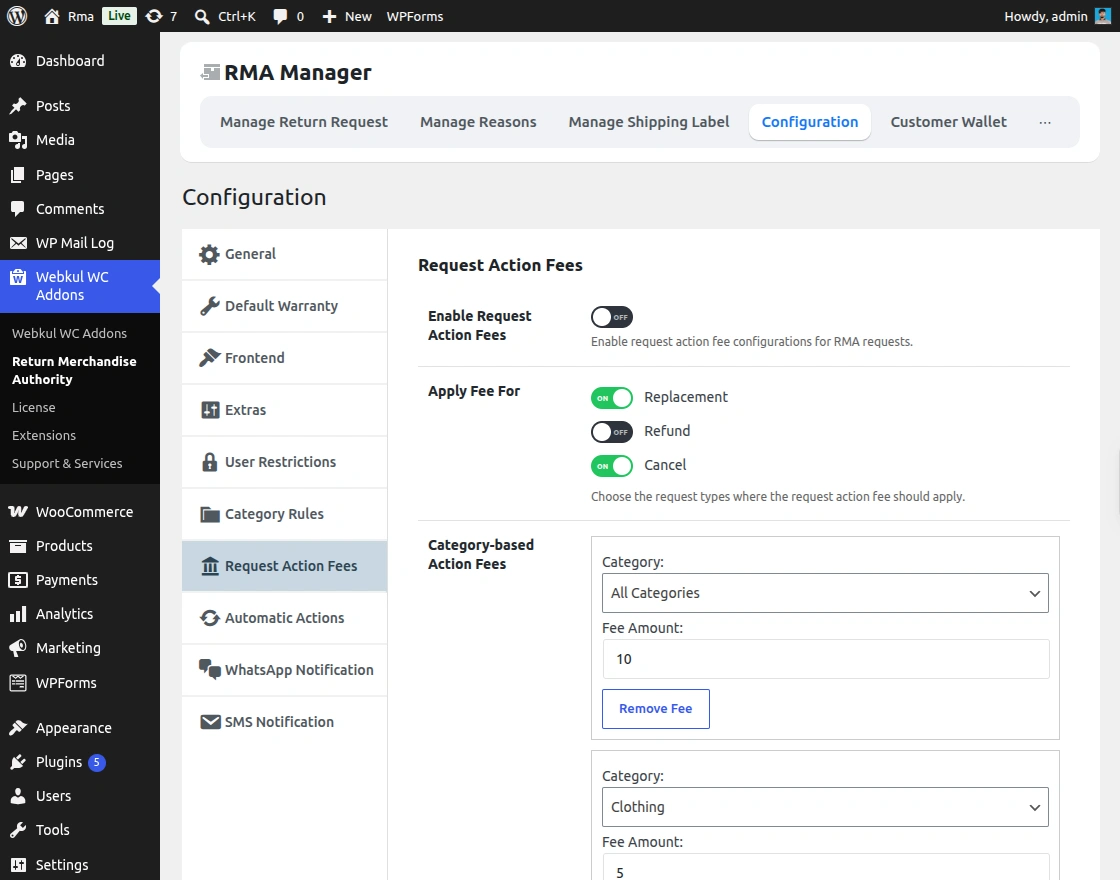This screenshot has width=1120, height=880.
Task: Open the Webkul WC Addons submenu link
Action: point(69,333)
